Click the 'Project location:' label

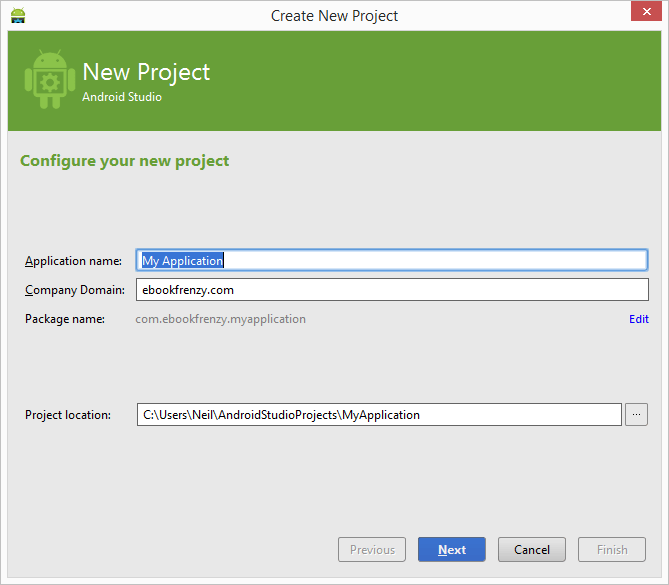point(68,414)
